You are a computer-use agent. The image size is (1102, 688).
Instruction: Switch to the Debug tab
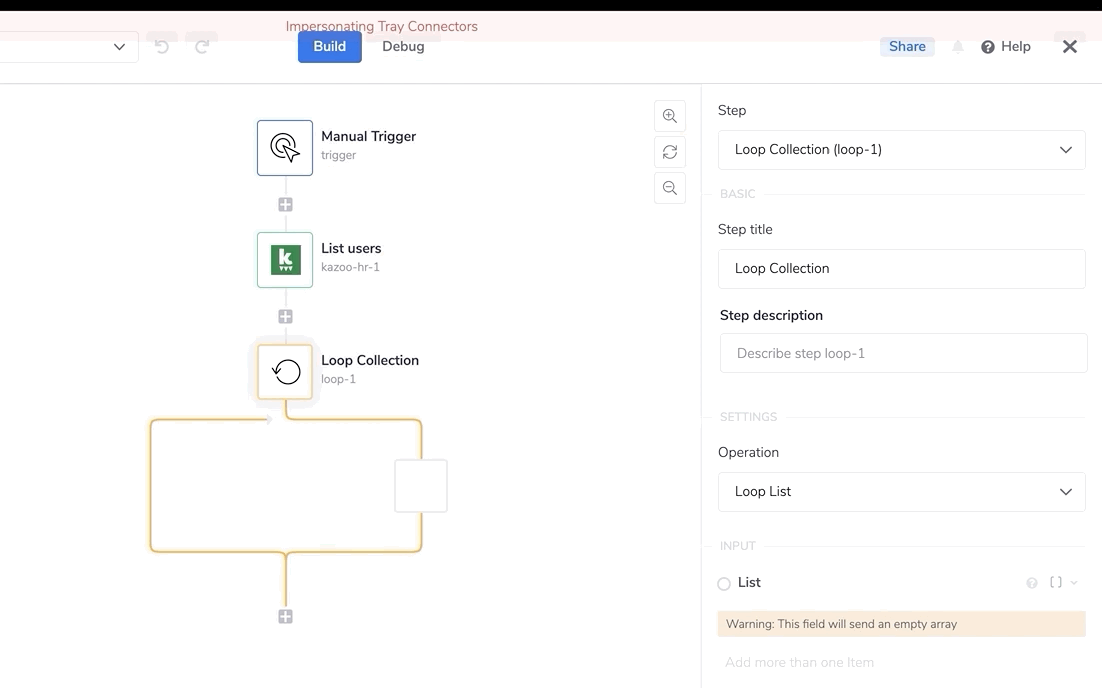pyautogui.click(x=403, y=47)
